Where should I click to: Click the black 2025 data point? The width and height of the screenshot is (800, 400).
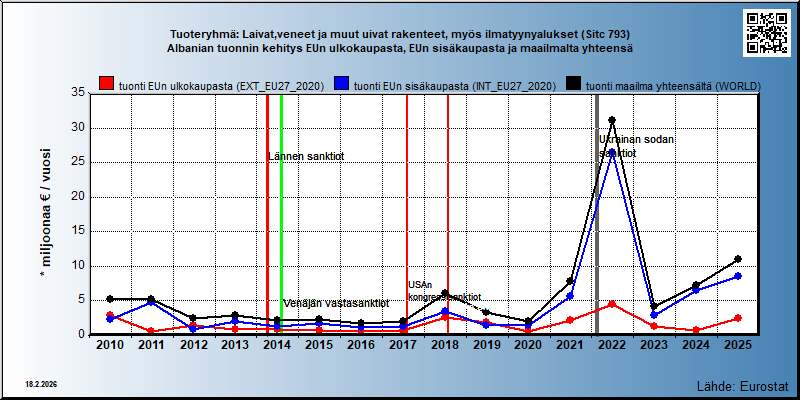[x=738, y=259]
